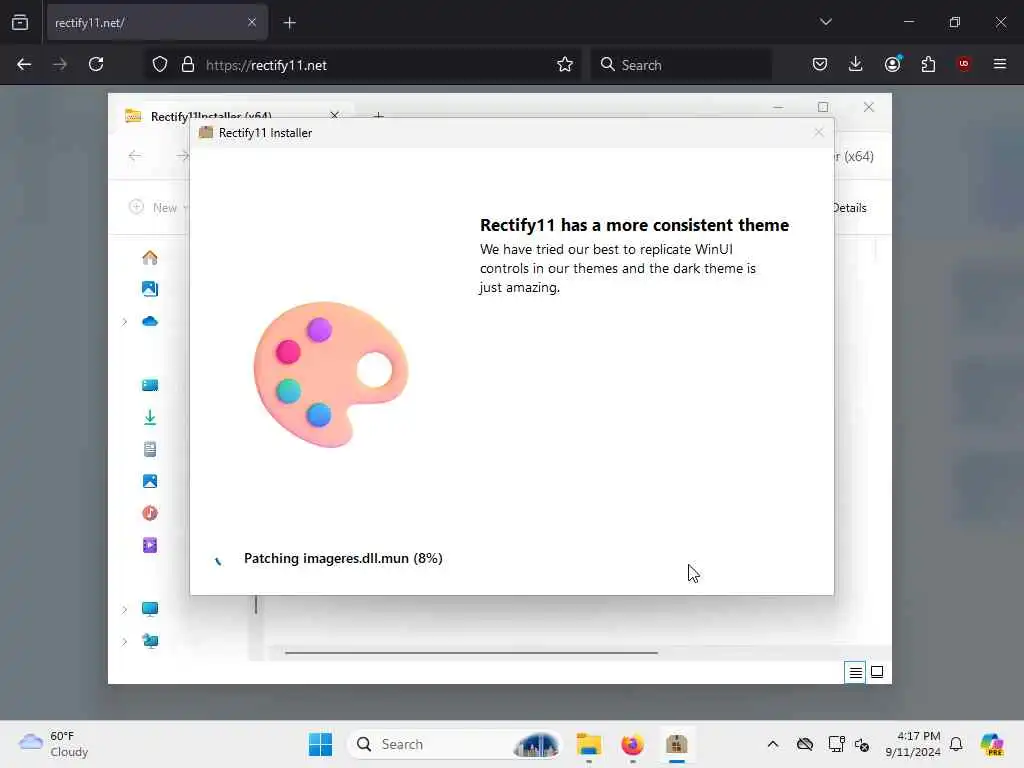Screen dimensions: 1024x768
Task: Click the Firefox back arrow button
Action: (x=24, y=65)
